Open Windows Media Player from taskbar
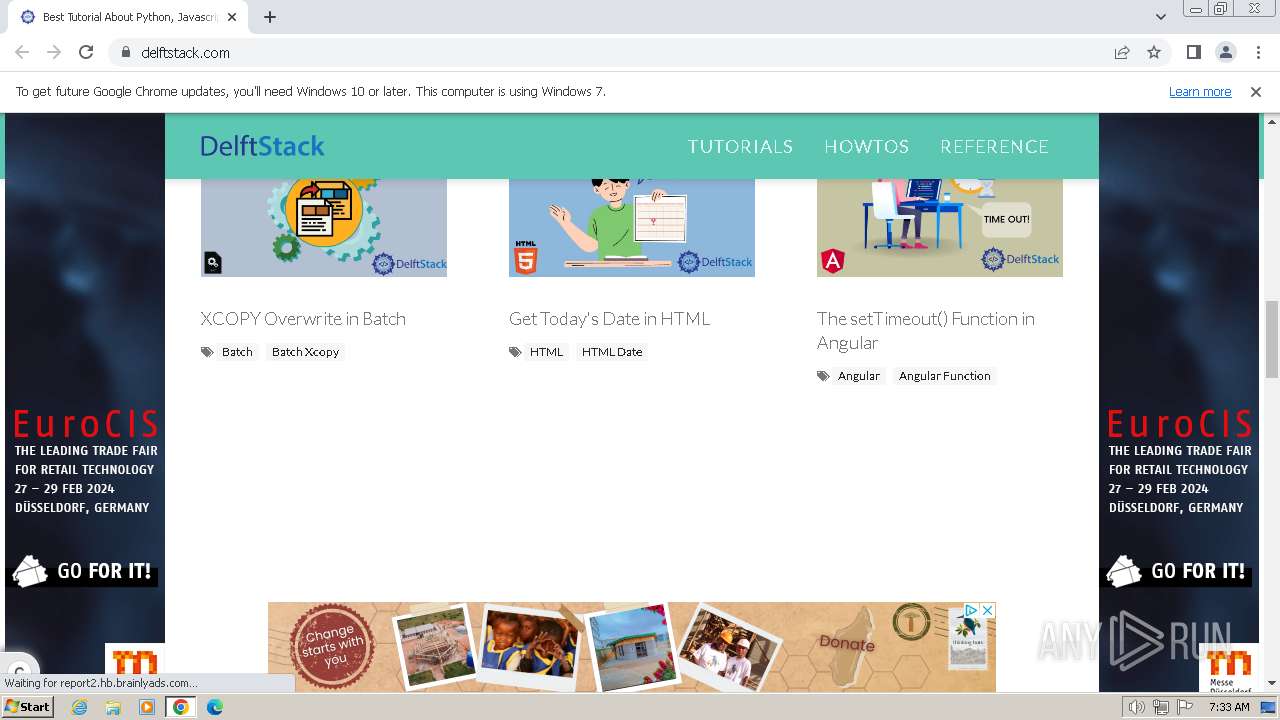The height and width of the screenshot is (720, 1280). (x=147, y=707)
